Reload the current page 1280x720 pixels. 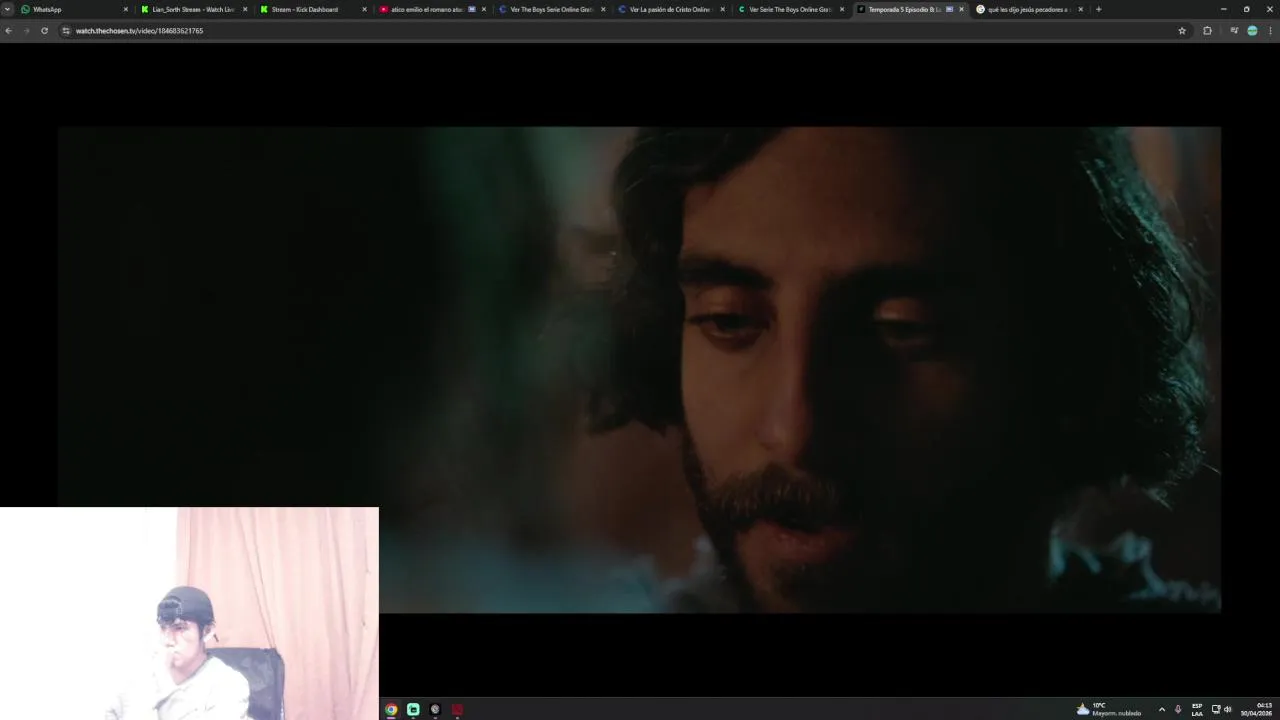[44, 31]
